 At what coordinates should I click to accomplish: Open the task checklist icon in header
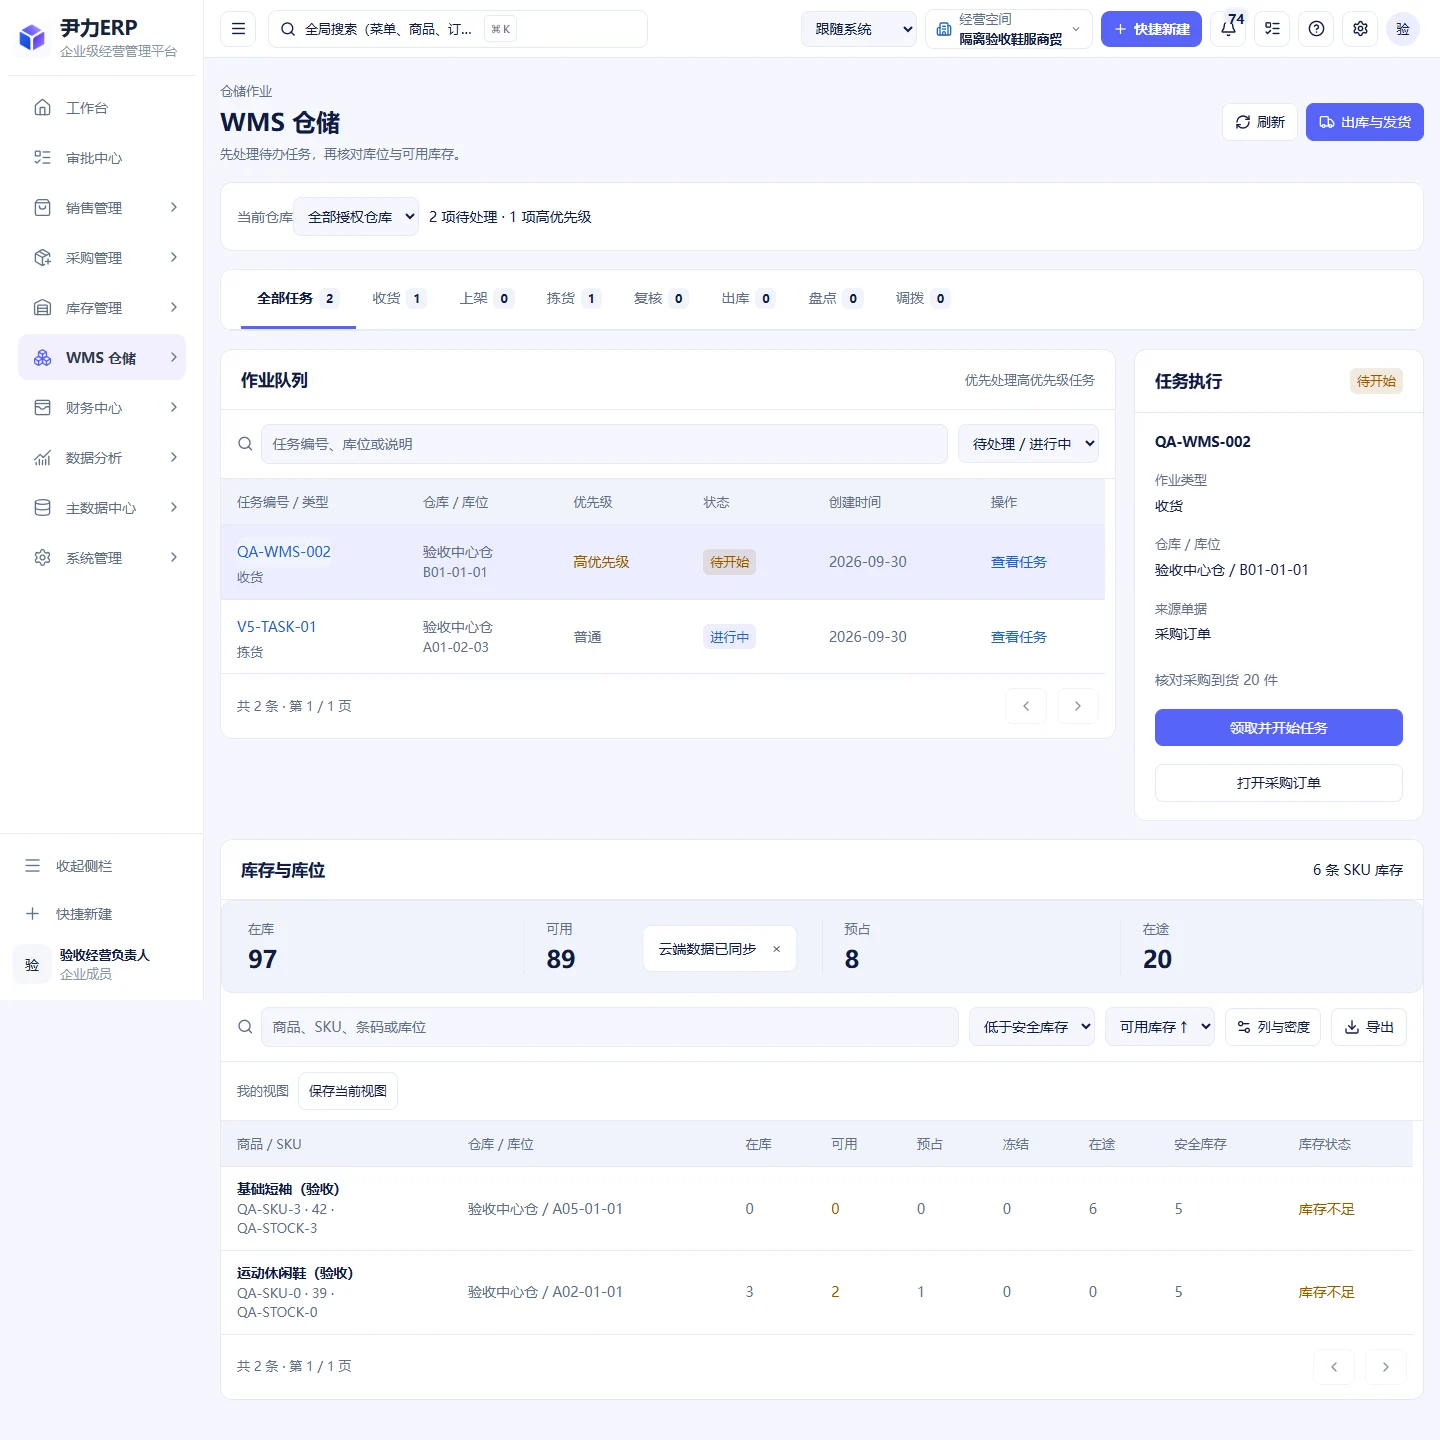[x=1272, y=29]
